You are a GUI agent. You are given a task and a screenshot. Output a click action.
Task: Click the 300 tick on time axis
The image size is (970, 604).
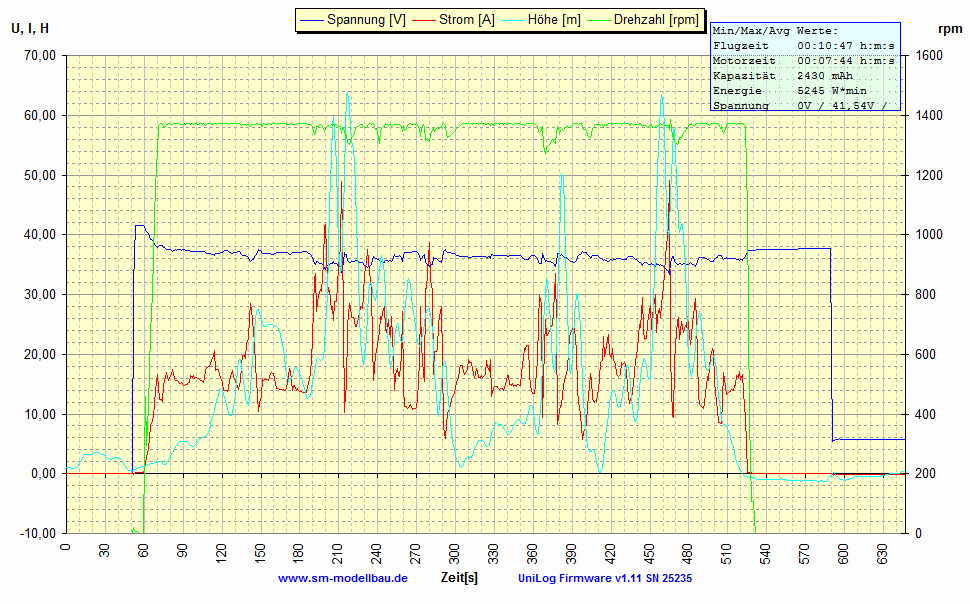pyautogui.click(x=454, y=554)
